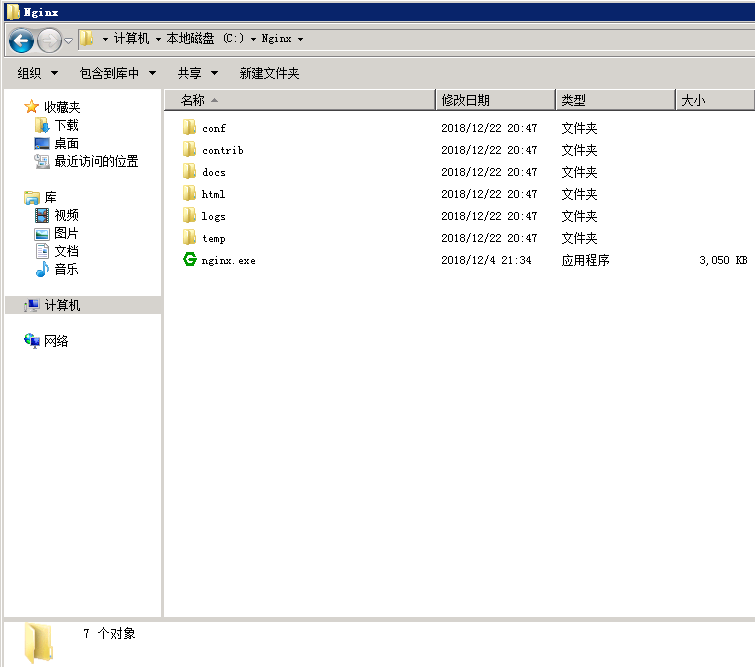Viewport: 755px width, 667px height.
Task: Open 视频 library
Action: pyautogui.click(x=66, y=215)
